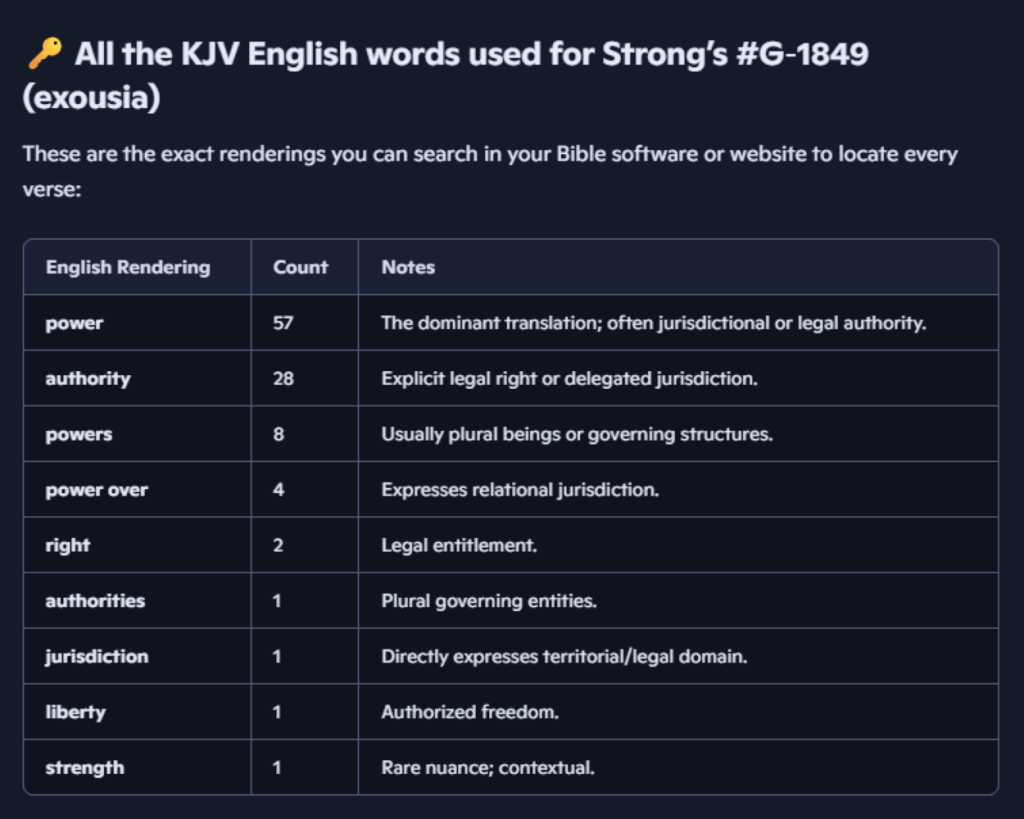Screen dimensions: 1024x819
Task: Select the "power" rendering cell
Action: click(74, 323)
